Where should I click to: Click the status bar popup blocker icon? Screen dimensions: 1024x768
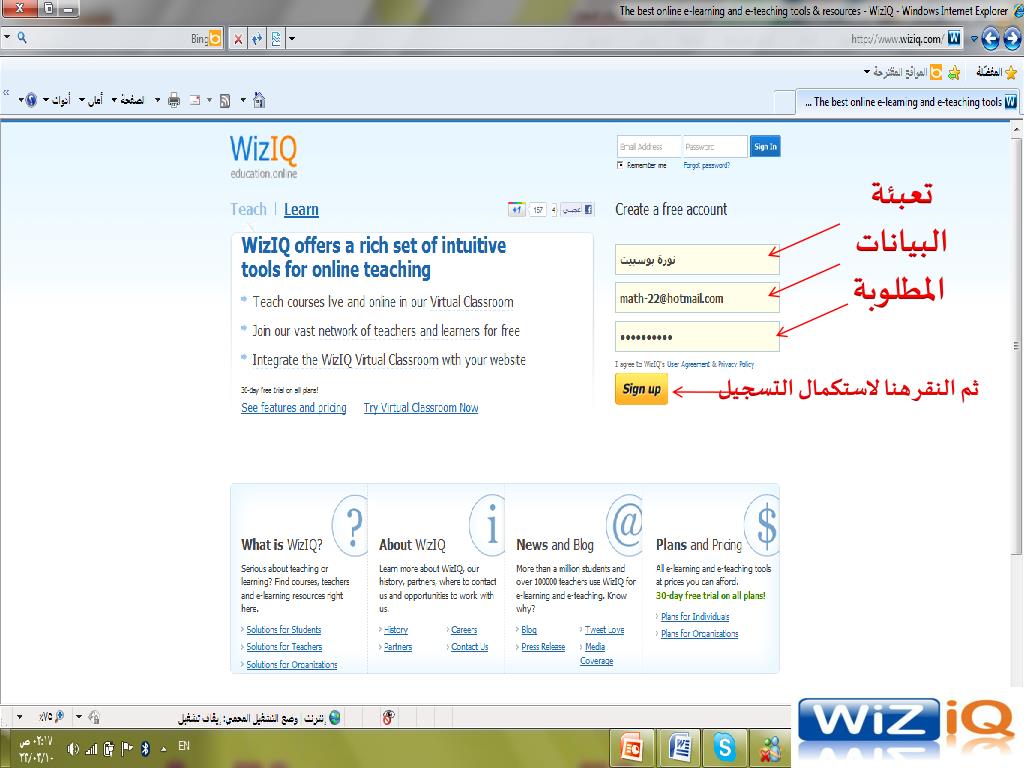point(388,718)
